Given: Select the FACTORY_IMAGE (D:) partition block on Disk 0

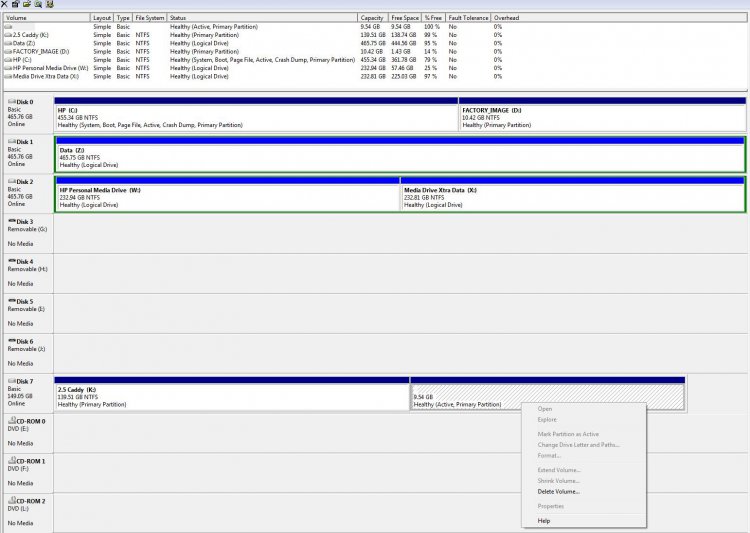Looking at the screenshot, I should coord(602,114).
